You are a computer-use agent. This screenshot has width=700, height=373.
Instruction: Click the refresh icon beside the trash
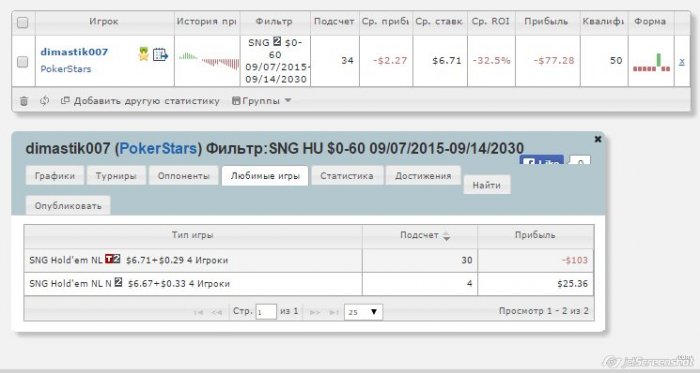[44, 101]
